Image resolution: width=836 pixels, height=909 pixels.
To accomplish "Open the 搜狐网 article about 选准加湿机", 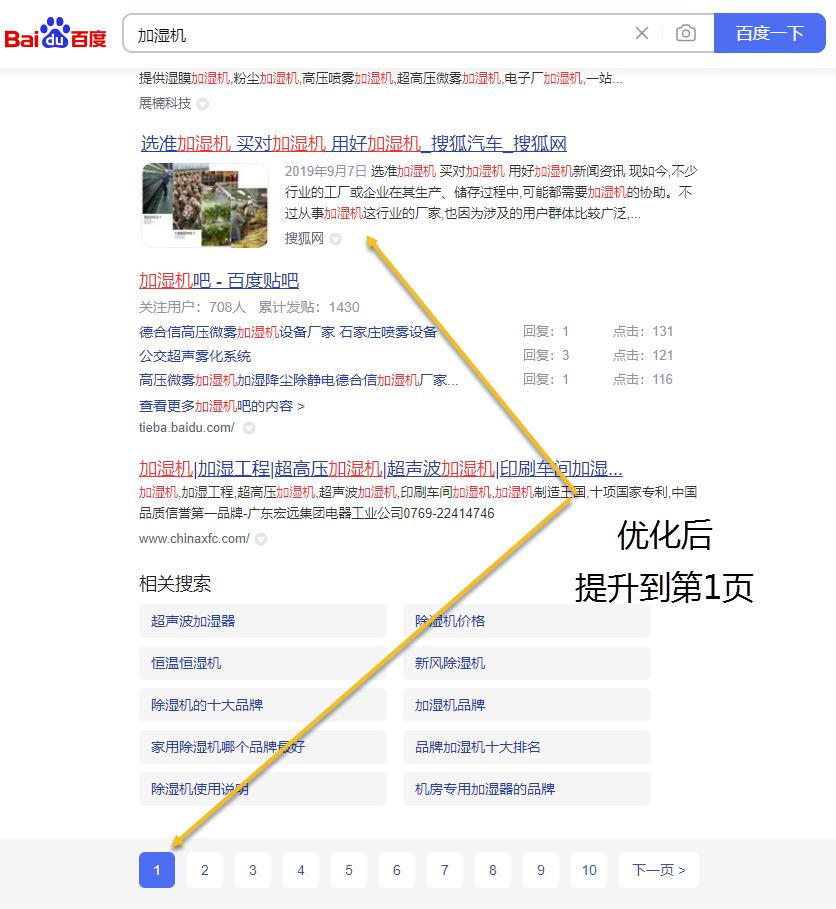I will pos(350,144).
